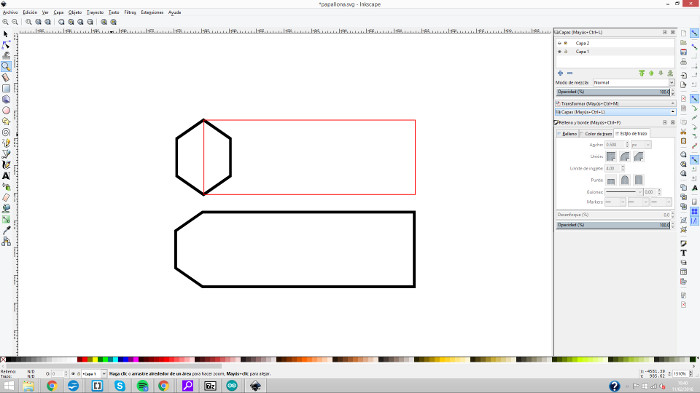Toggle current layer visibility in status bar
This screenshot has height=393, width=700.
tap(73, 374)
